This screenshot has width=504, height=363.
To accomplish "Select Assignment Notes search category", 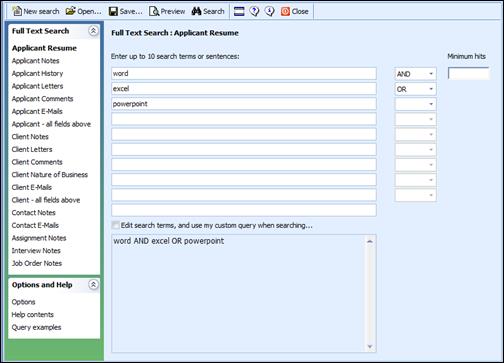I will (39, 238).
